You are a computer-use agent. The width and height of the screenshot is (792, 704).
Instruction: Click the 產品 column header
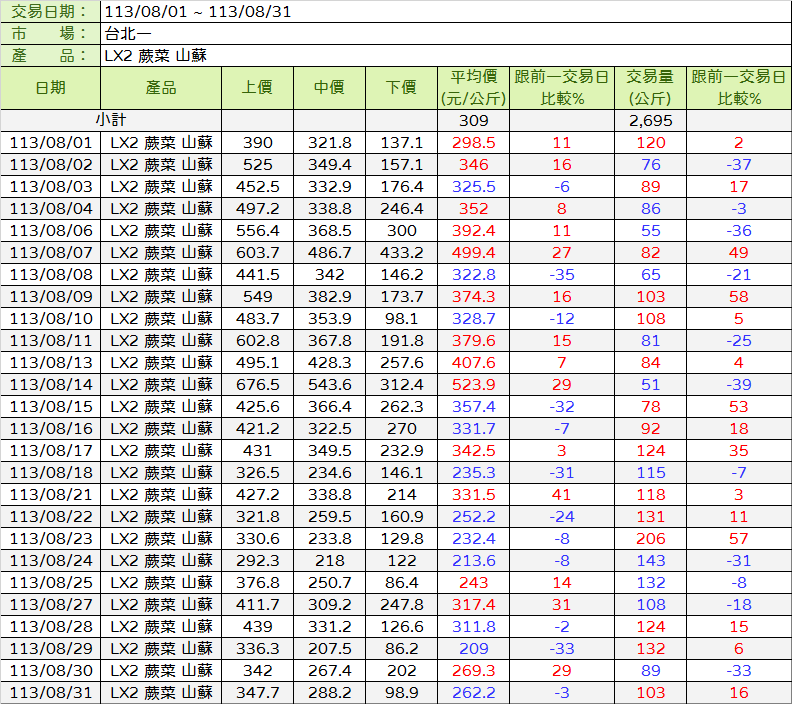coord(160,88)
